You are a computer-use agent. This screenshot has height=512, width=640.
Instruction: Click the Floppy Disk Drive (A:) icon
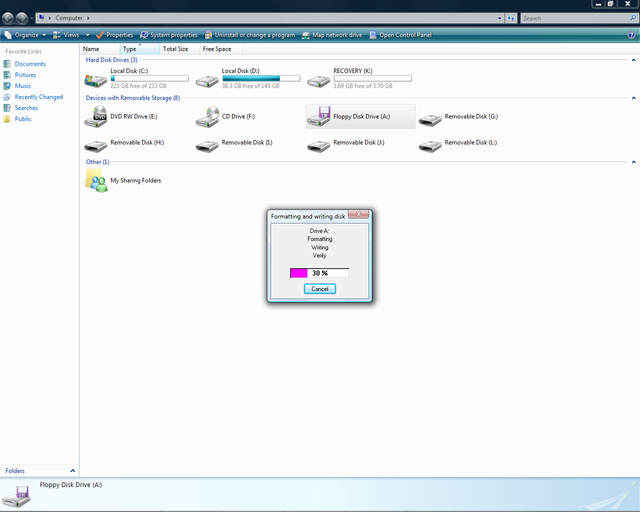pos(319,118)
